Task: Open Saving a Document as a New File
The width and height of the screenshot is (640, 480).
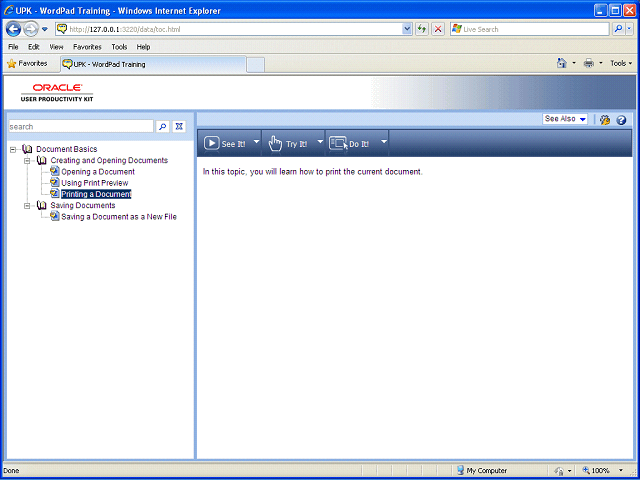Action: coord(119,217)
